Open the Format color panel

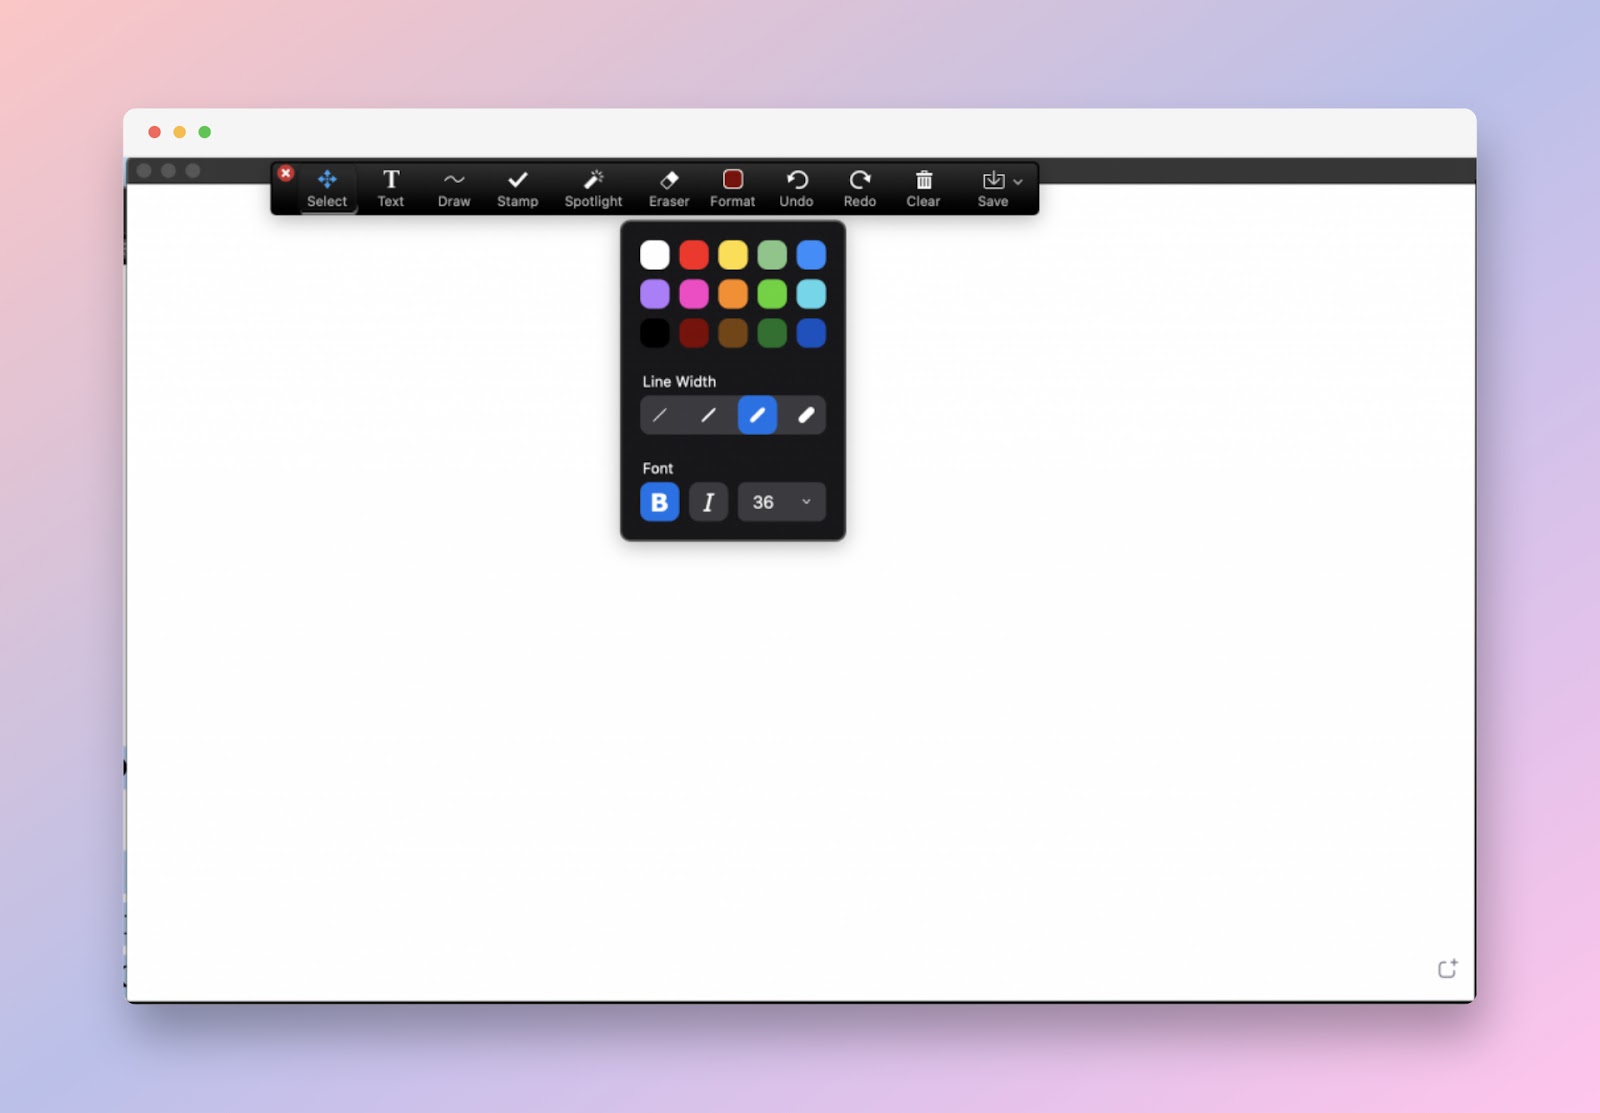733,188
